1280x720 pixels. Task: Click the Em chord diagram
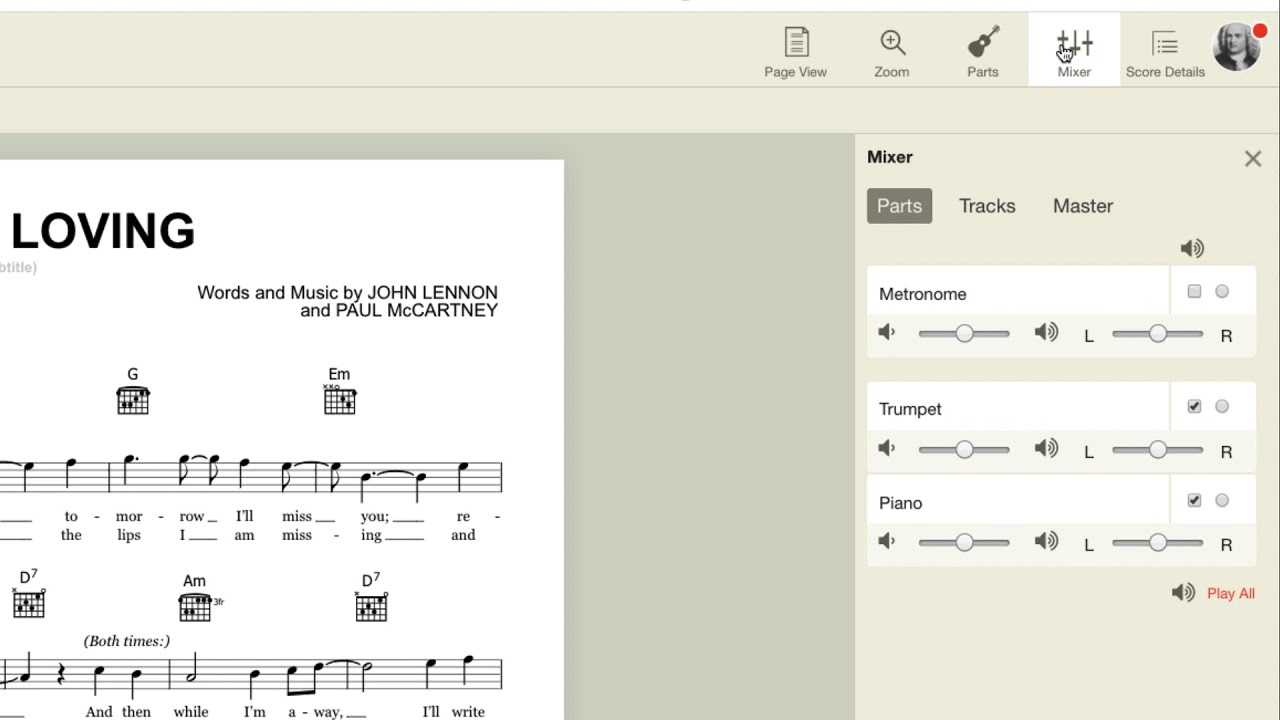(x=339, y=400)
